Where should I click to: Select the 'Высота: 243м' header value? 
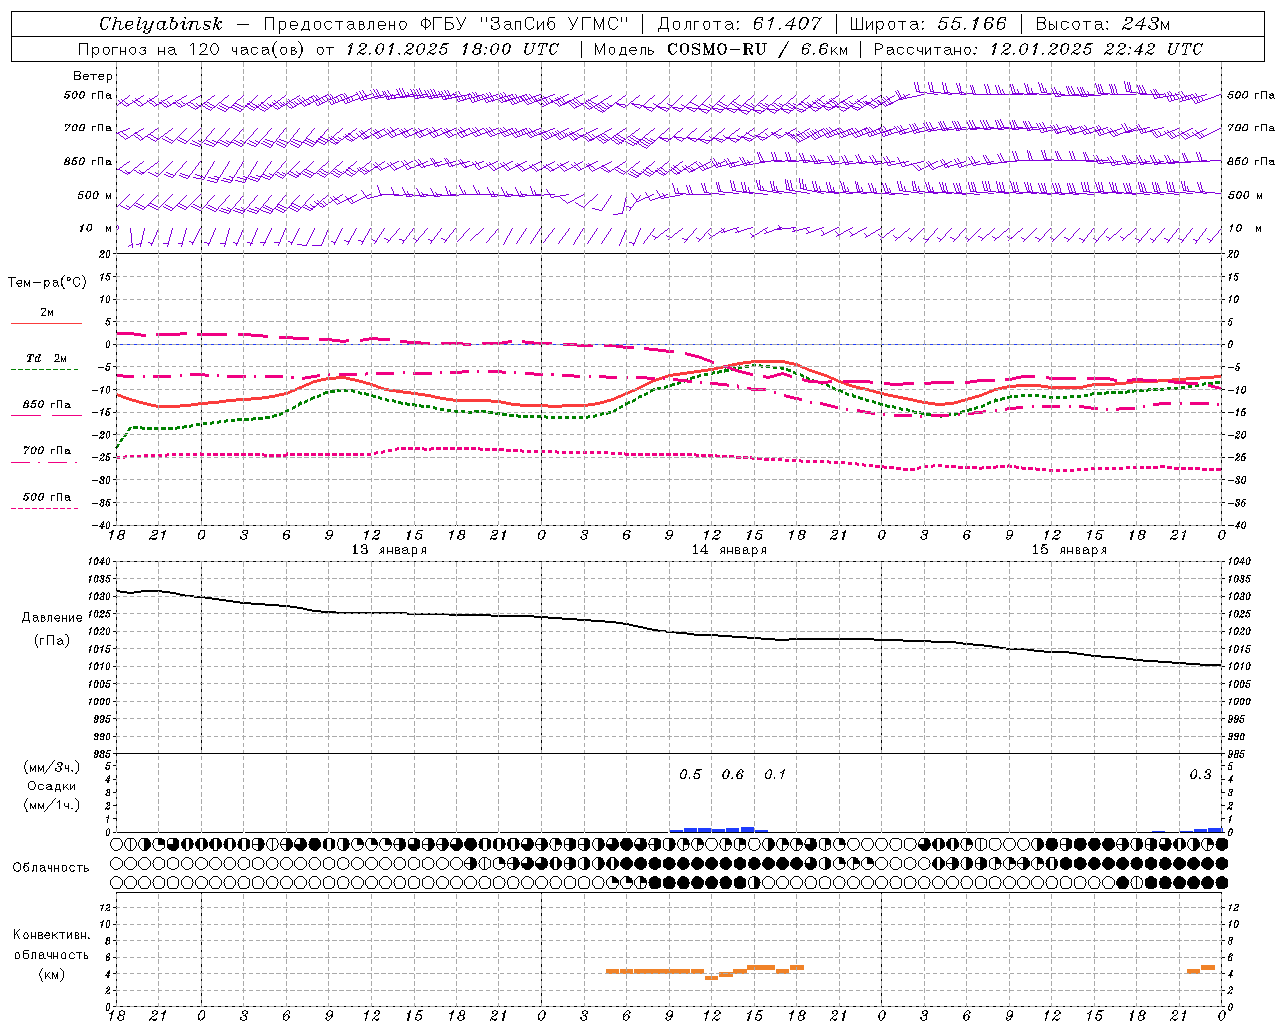[1103, 24]
